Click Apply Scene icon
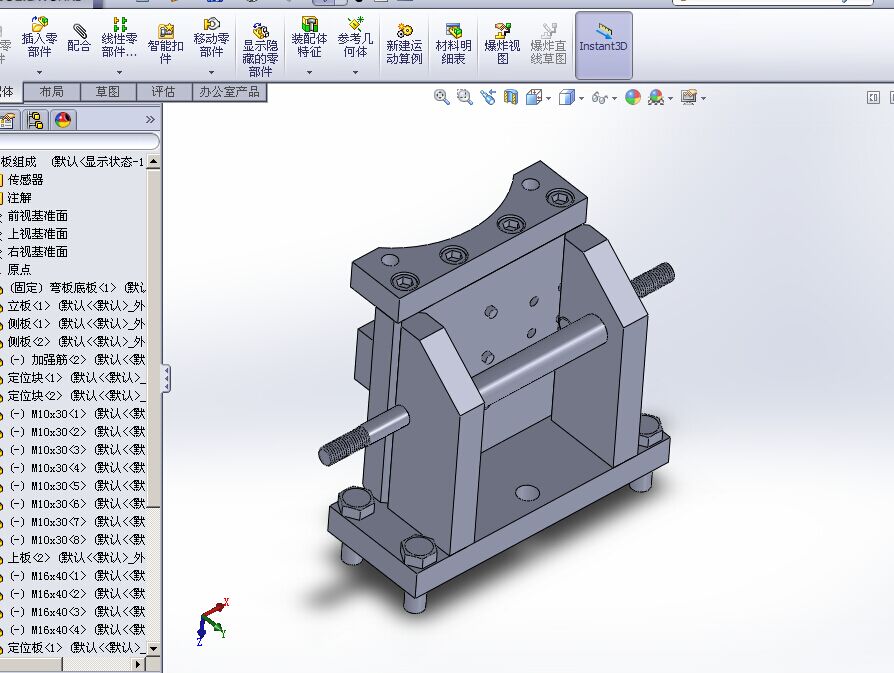This screenshot has height=673, width=894. coord(656,98)
